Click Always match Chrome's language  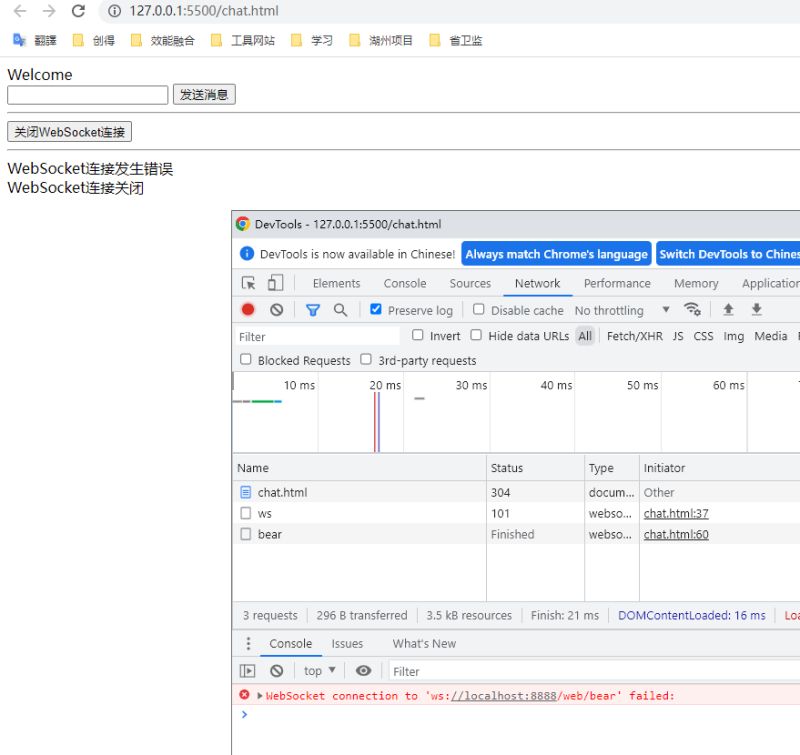click(x=556, y=254)
